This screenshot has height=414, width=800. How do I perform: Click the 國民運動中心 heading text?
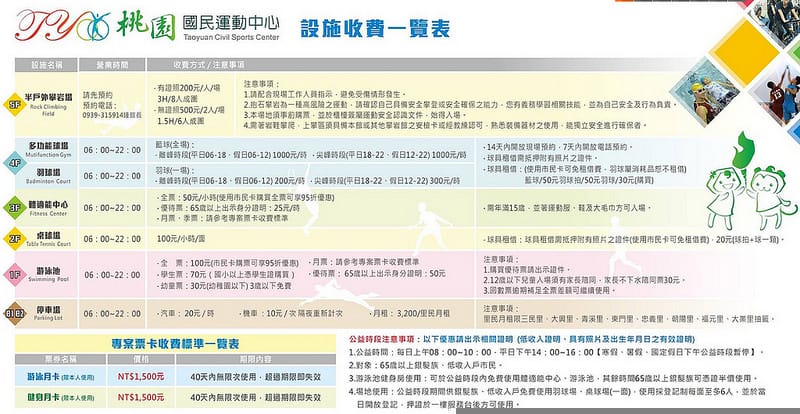[231, 22]
